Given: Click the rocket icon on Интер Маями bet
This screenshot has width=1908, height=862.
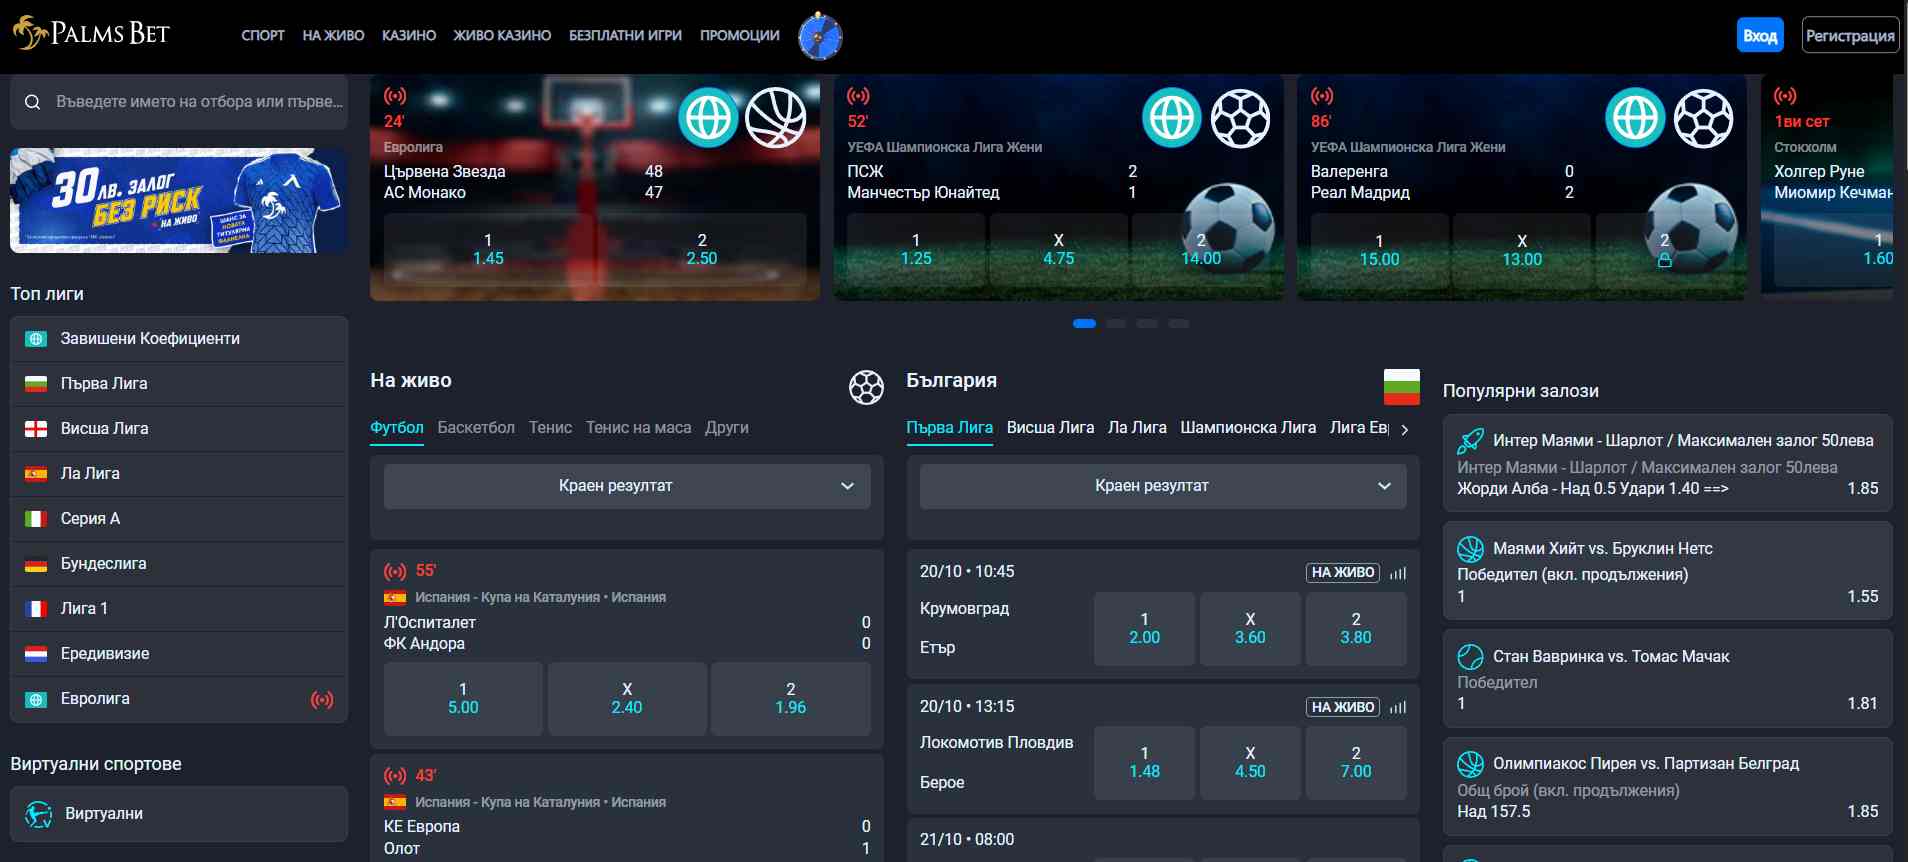Looking at the screenshot, I should coord(1470,441).
